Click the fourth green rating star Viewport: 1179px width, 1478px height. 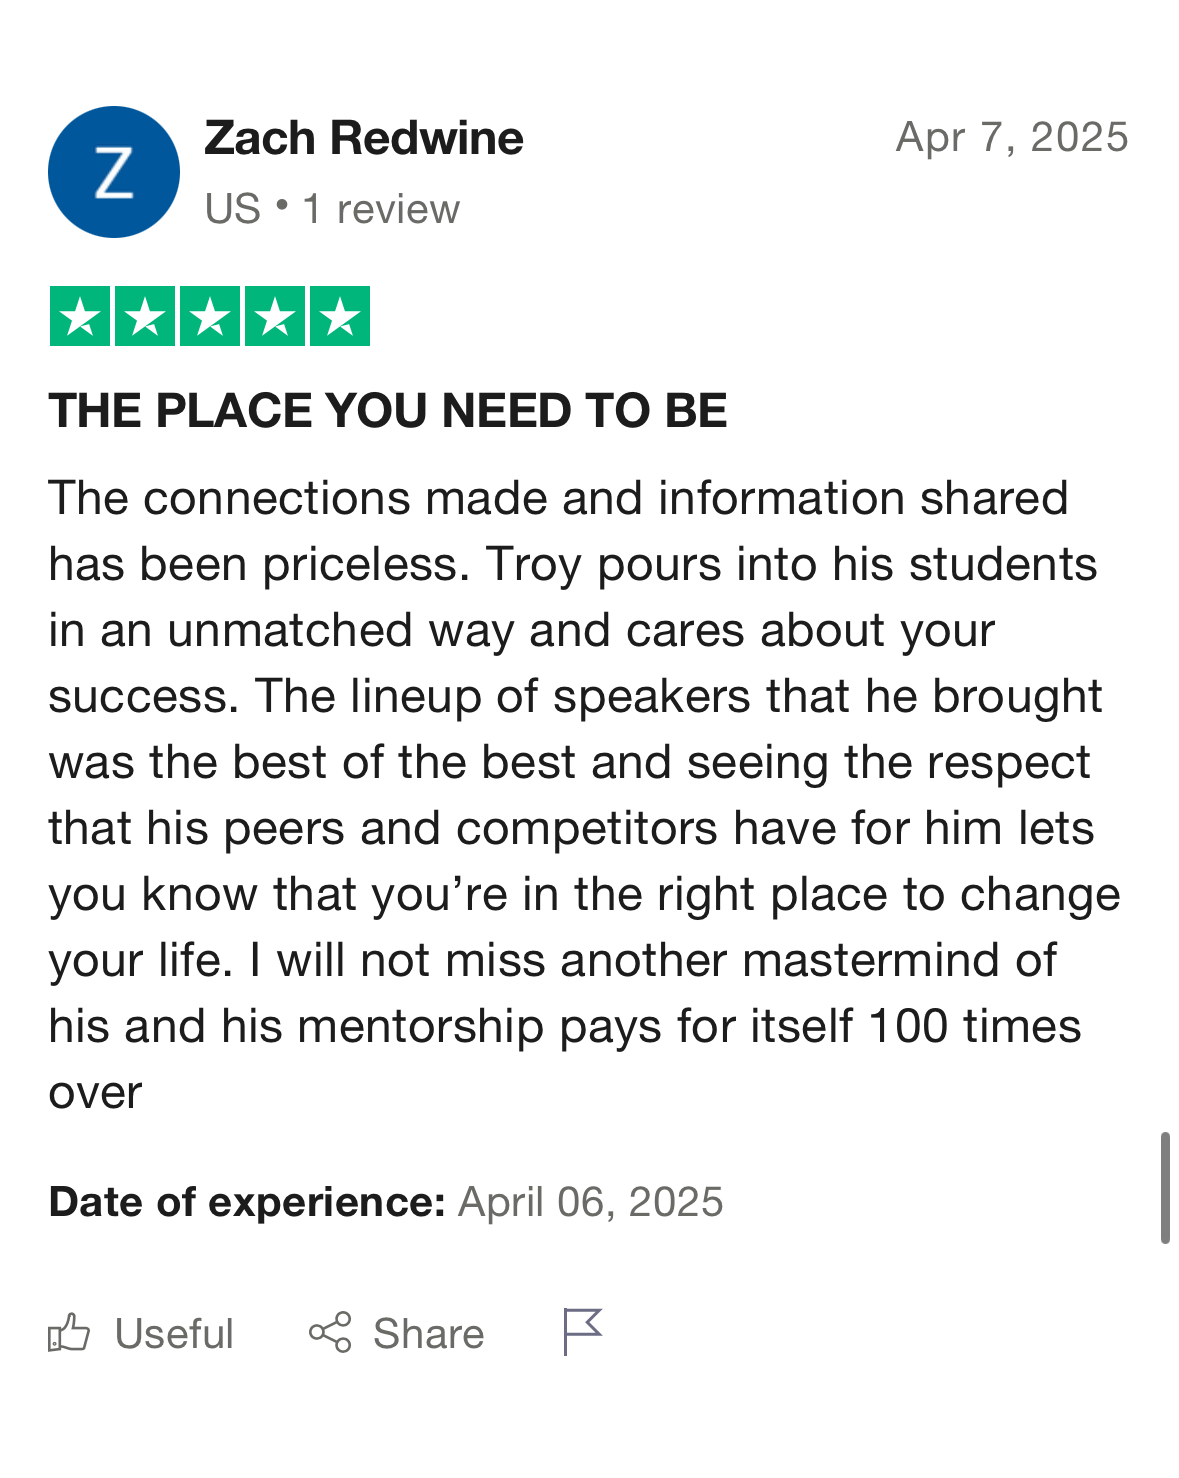click(275, 316)
